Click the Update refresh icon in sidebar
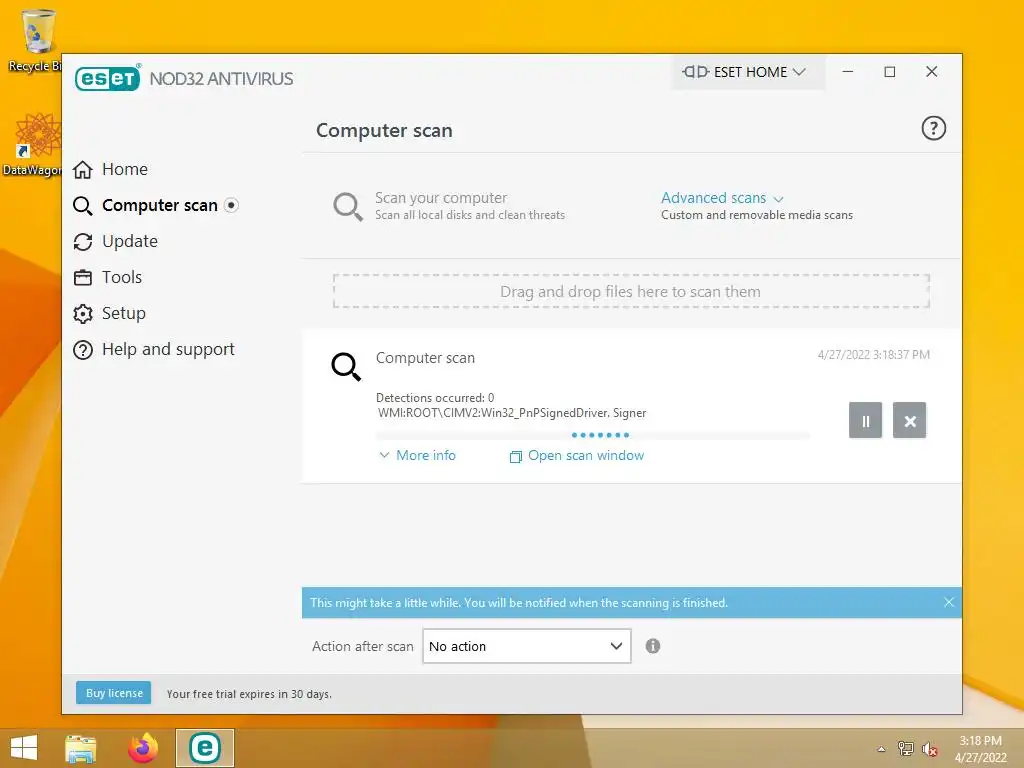 click(83, 242)
